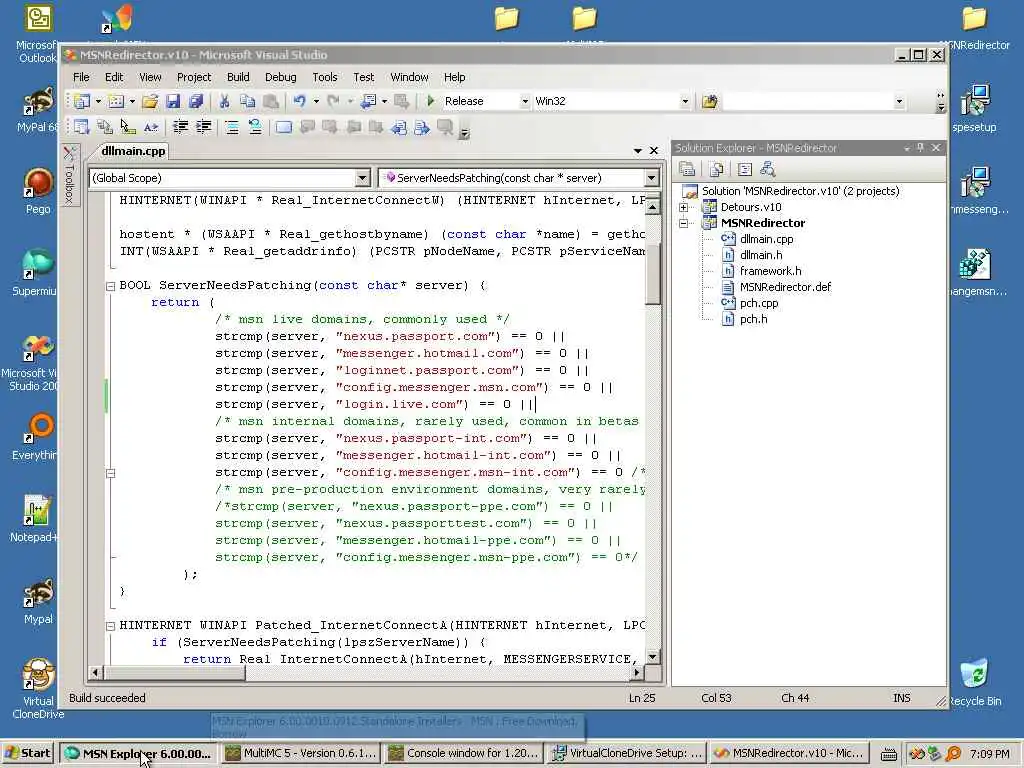Screen dimensions: 1024x768
Task: Click the Find in Files folder icon
Action: pyautogui.click(x=709, y=101)
